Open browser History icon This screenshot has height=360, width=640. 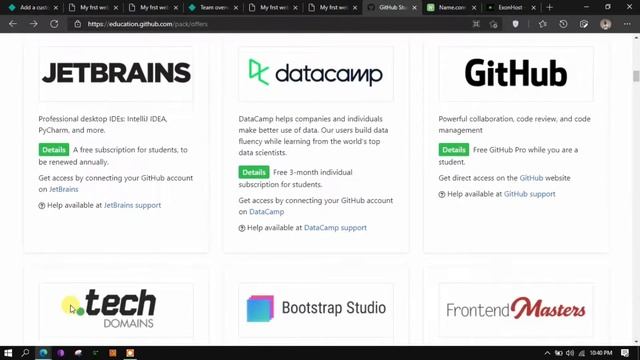click(x=563, y=24)
